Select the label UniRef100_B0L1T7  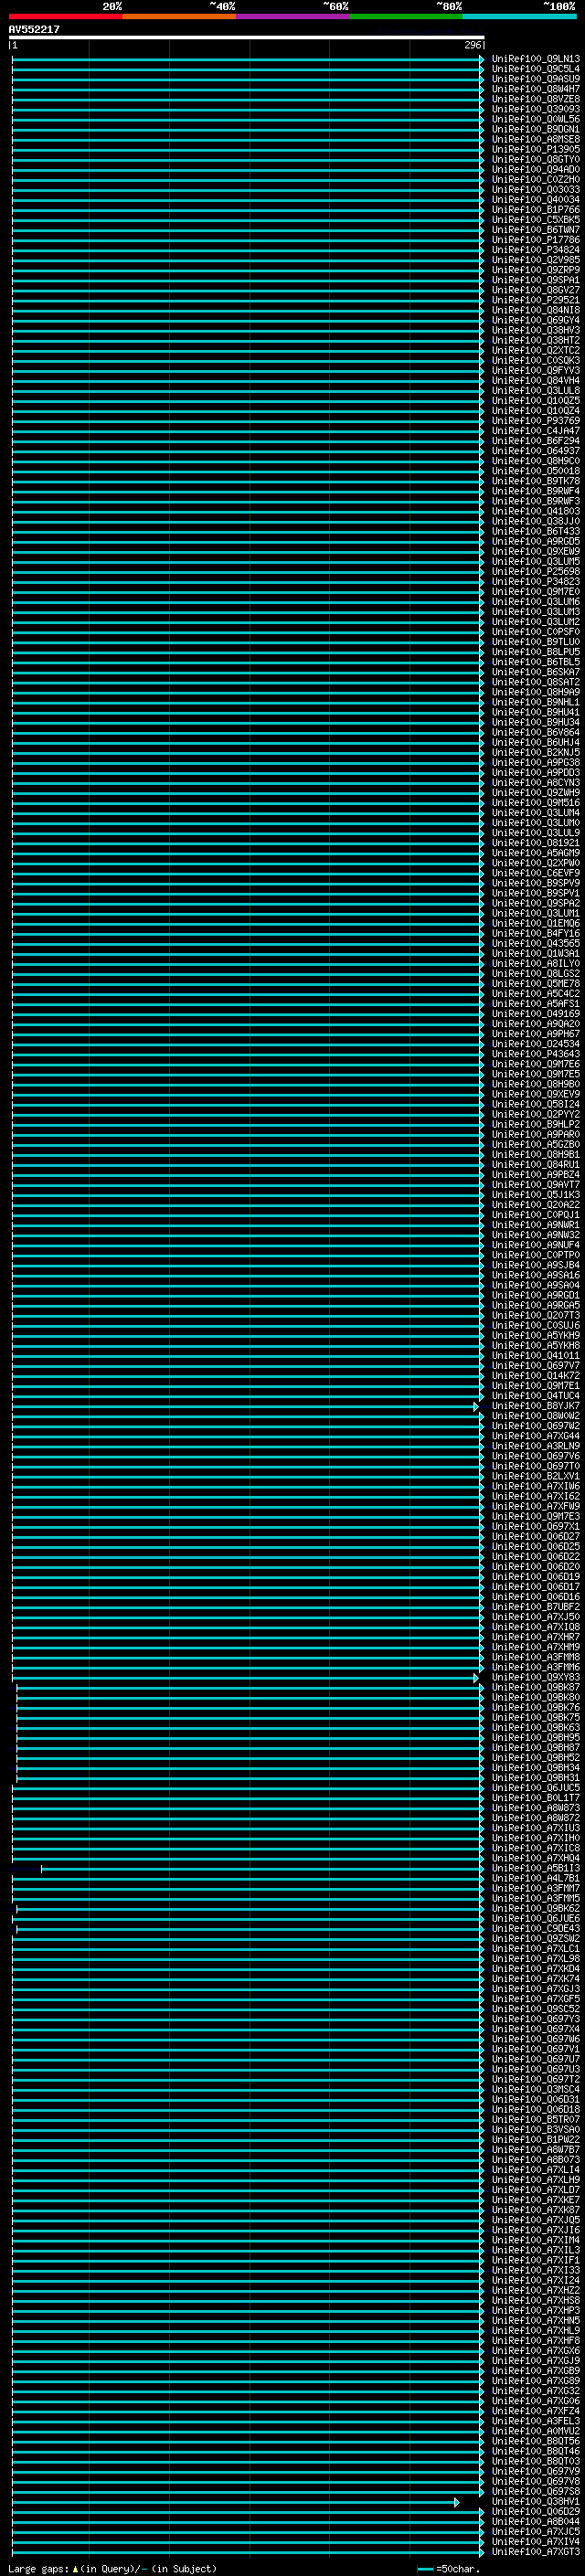(536, 1798)
